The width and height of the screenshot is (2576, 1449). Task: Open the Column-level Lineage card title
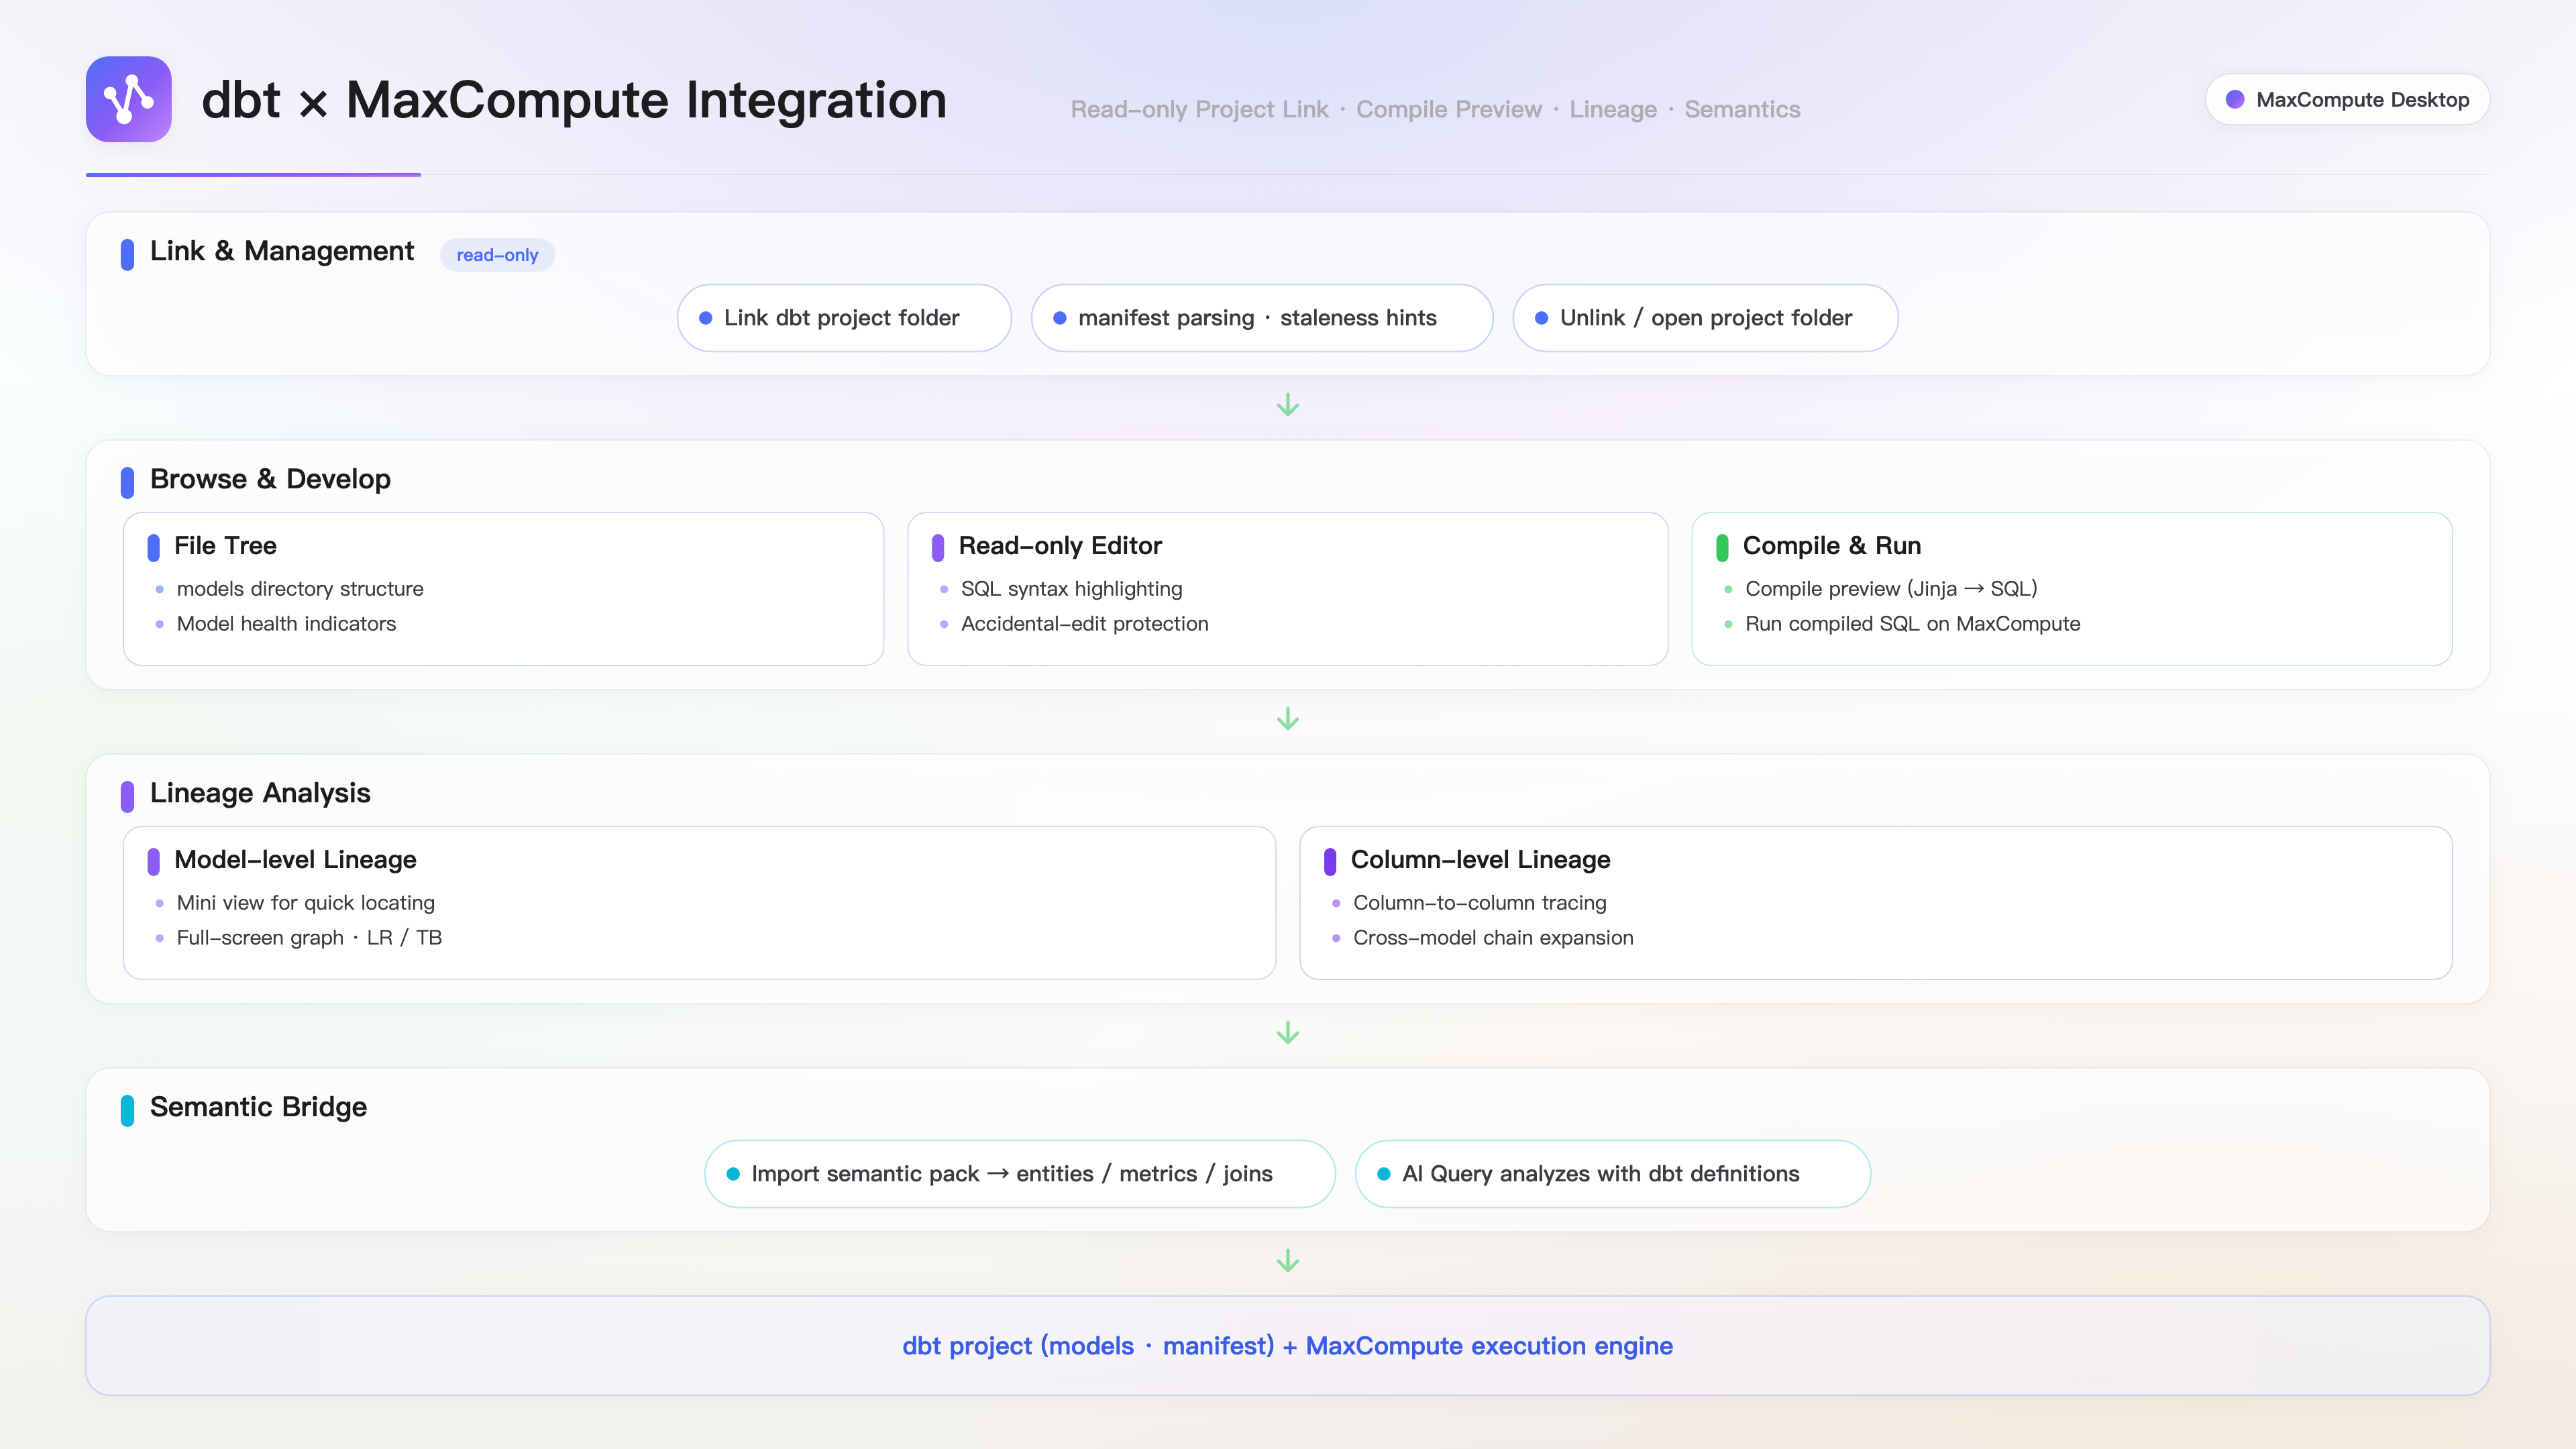[x=1480, y=860]
